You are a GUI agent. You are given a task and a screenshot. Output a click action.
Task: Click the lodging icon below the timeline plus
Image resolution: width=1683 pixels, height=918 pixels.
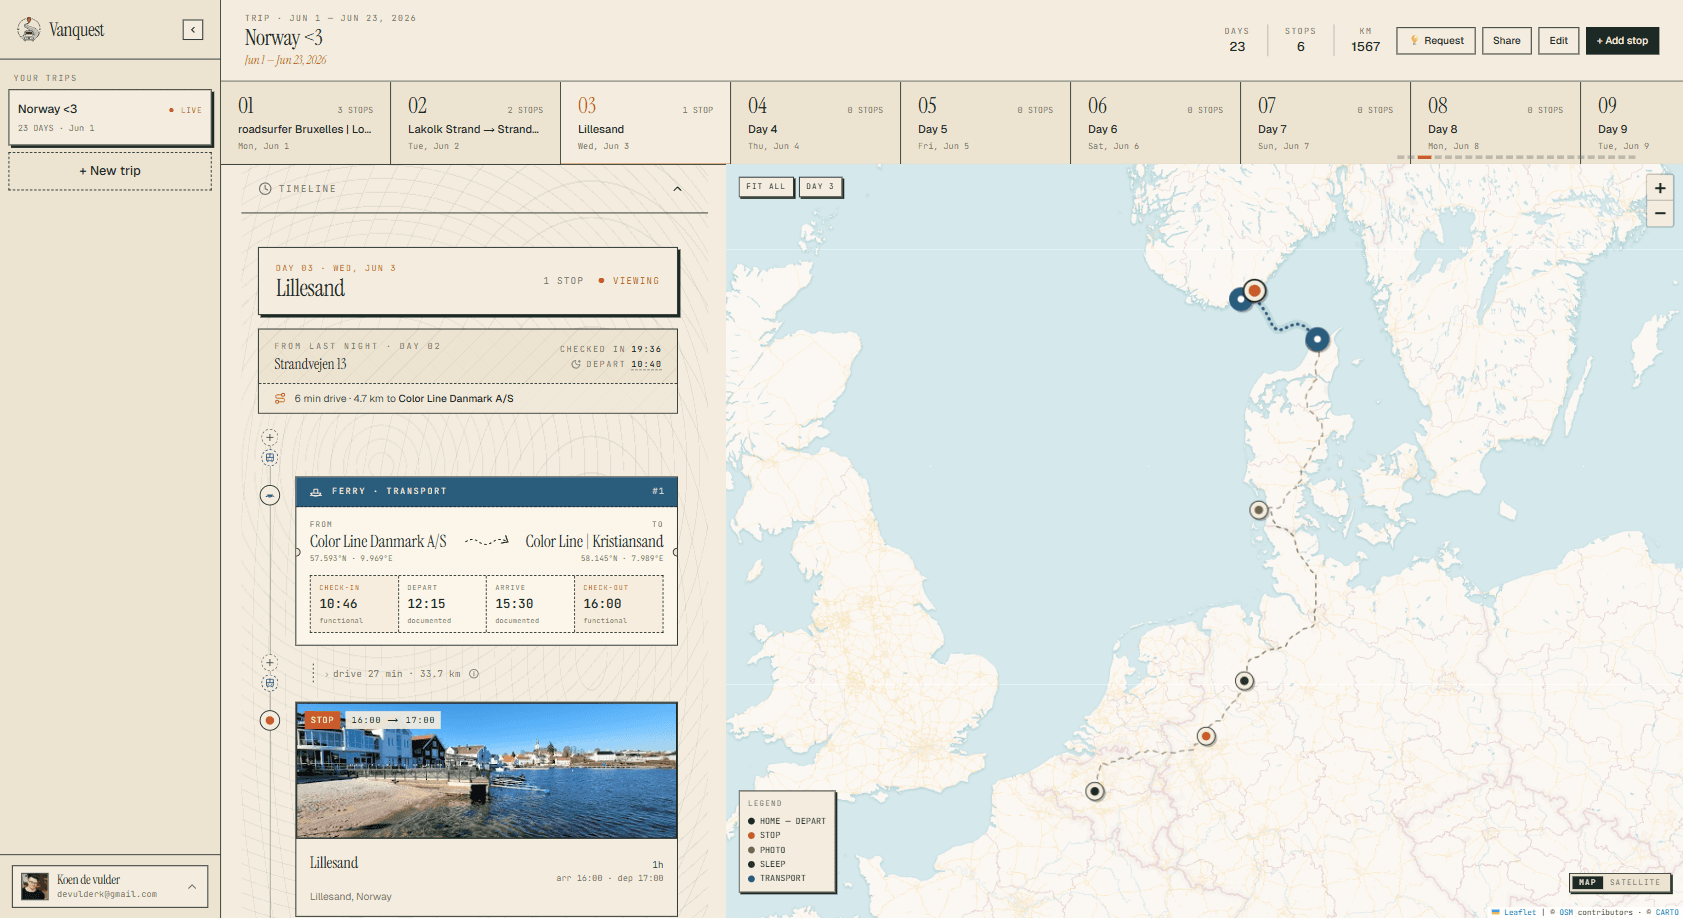tap(270, 458)
